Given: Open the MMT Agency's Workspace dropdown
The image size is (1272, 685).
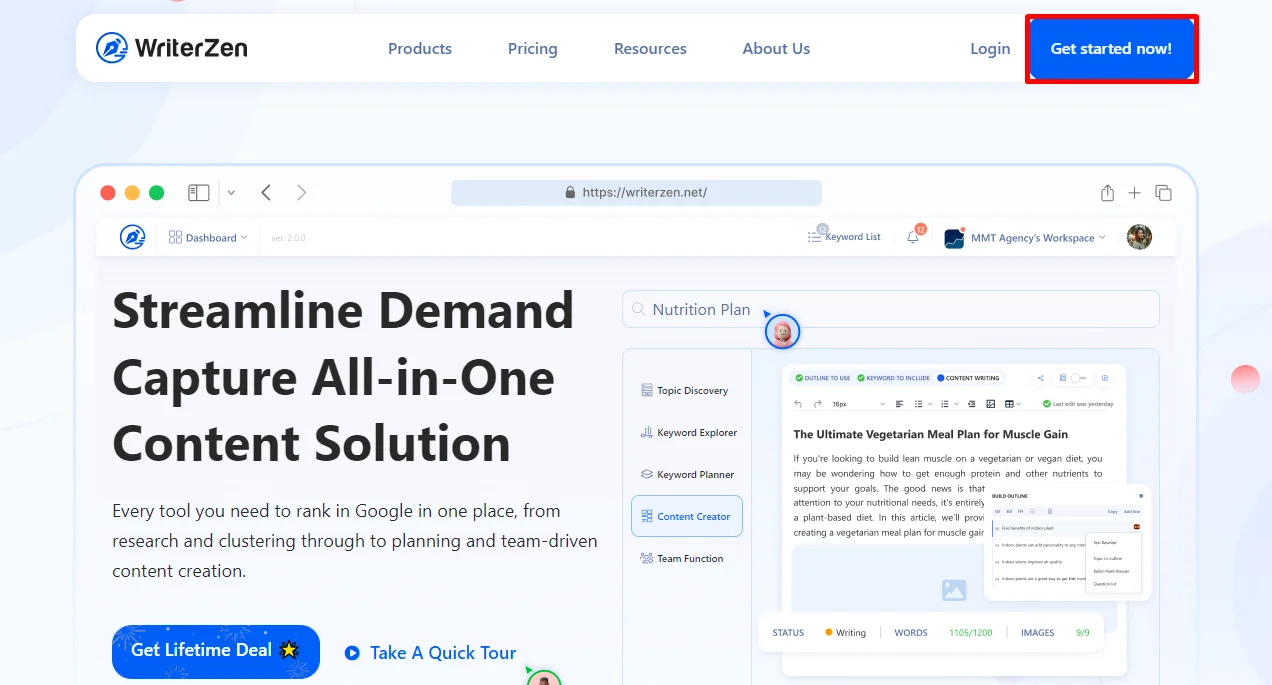Looking at the screenshot, I should pos(1026,238).
